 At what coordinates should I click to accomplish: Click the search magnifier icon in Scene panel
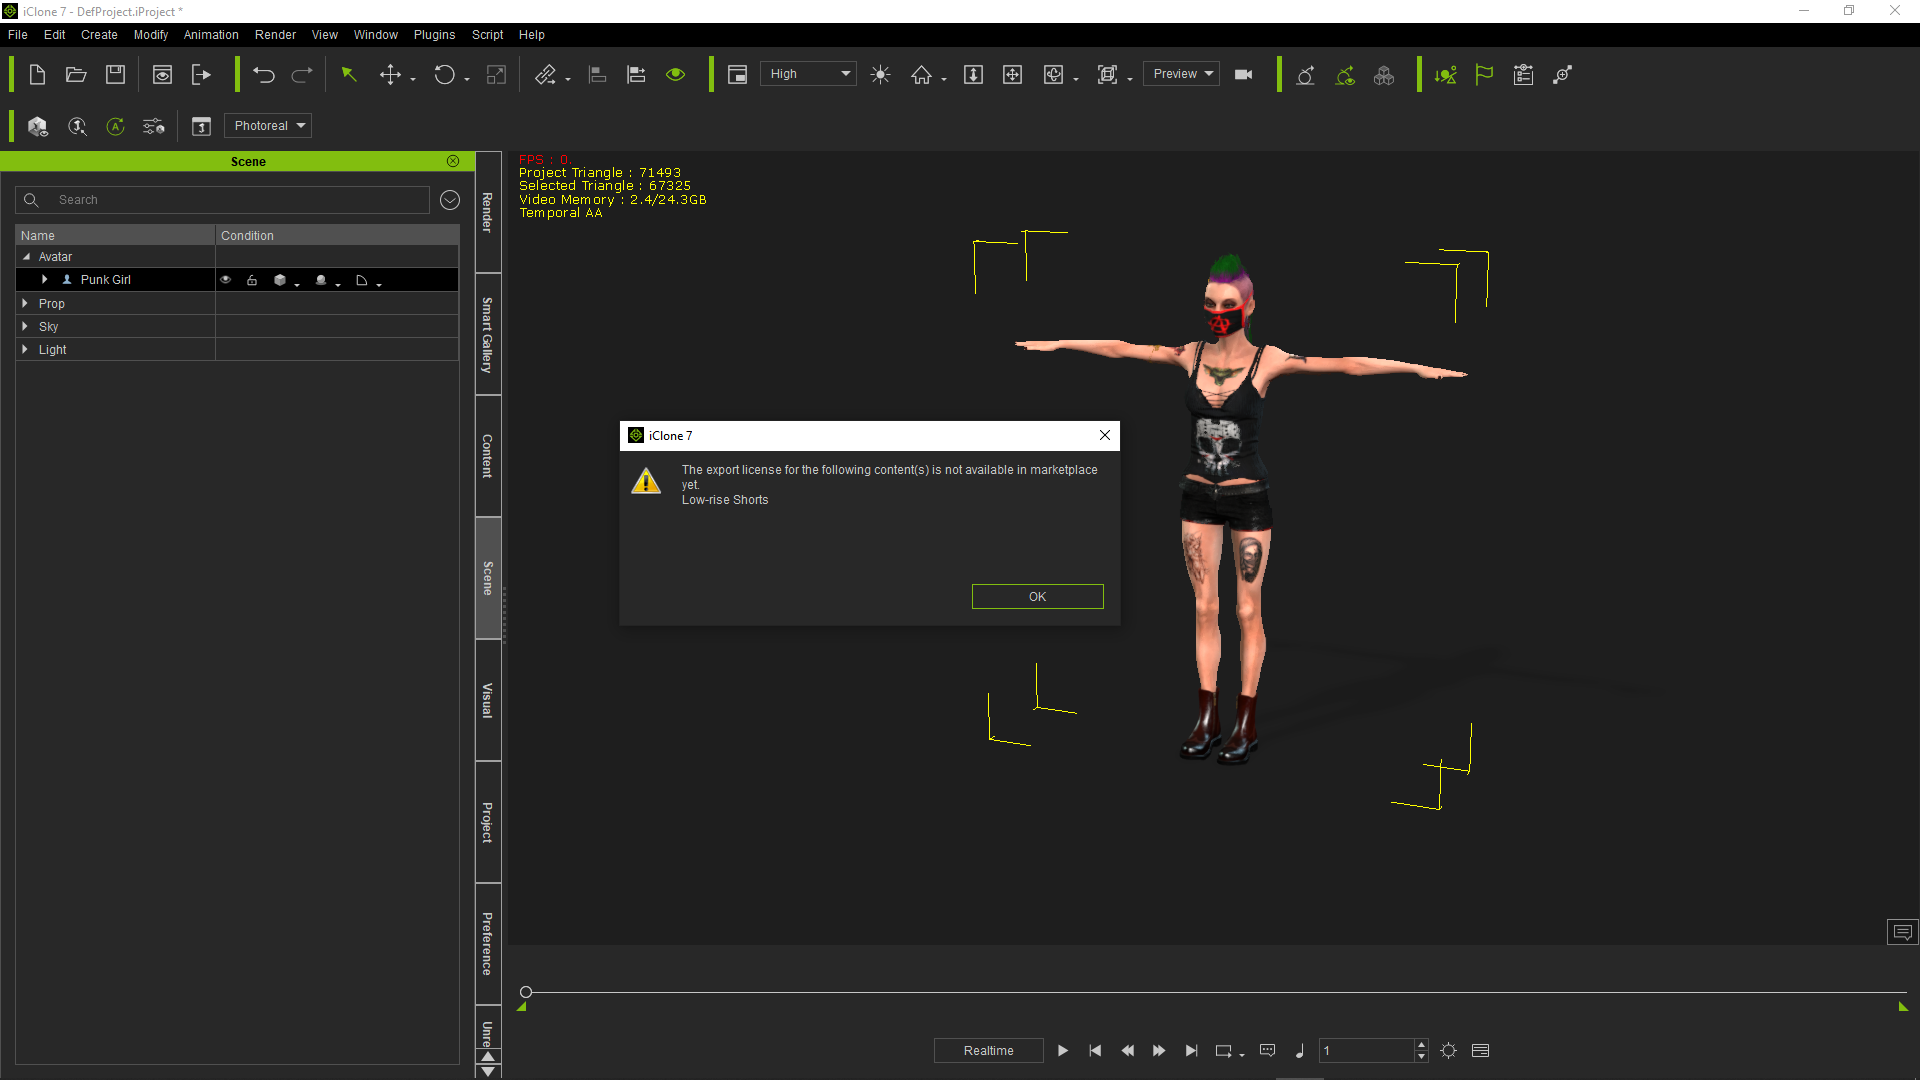coord(31,200)
